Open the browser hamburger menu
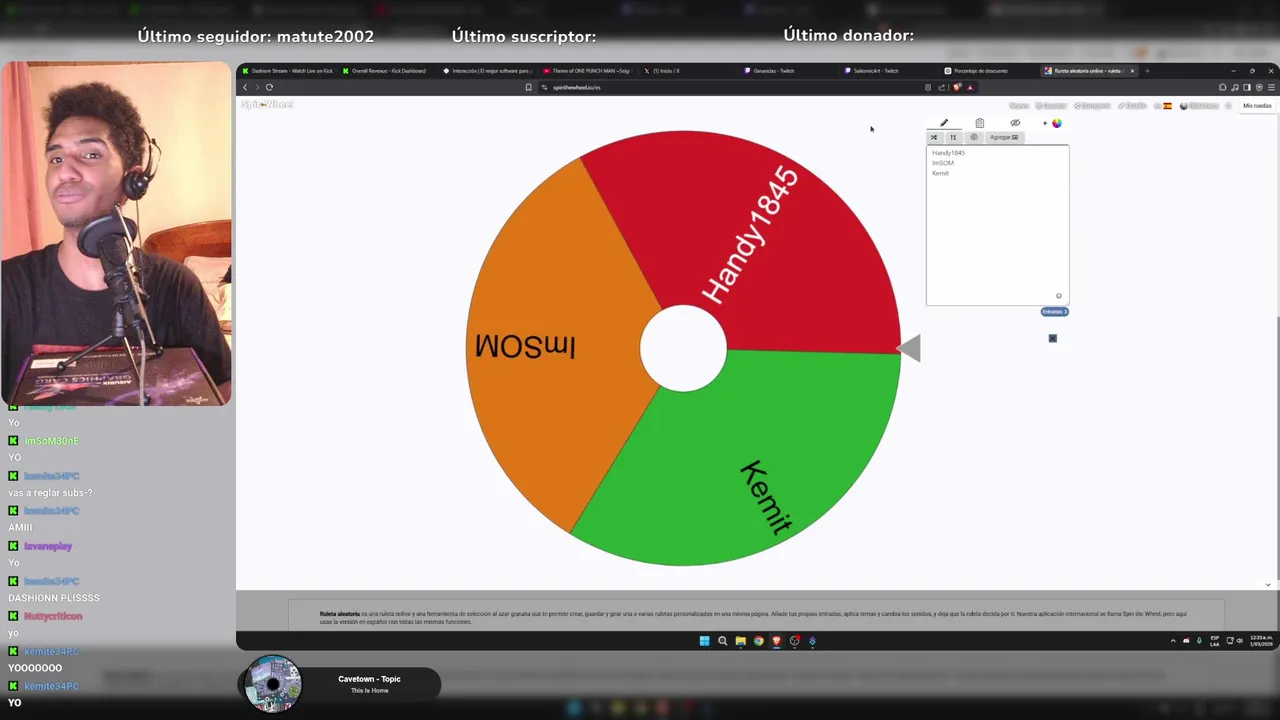This screenshot has width=1280, height=720. (x=1270, y=87)
